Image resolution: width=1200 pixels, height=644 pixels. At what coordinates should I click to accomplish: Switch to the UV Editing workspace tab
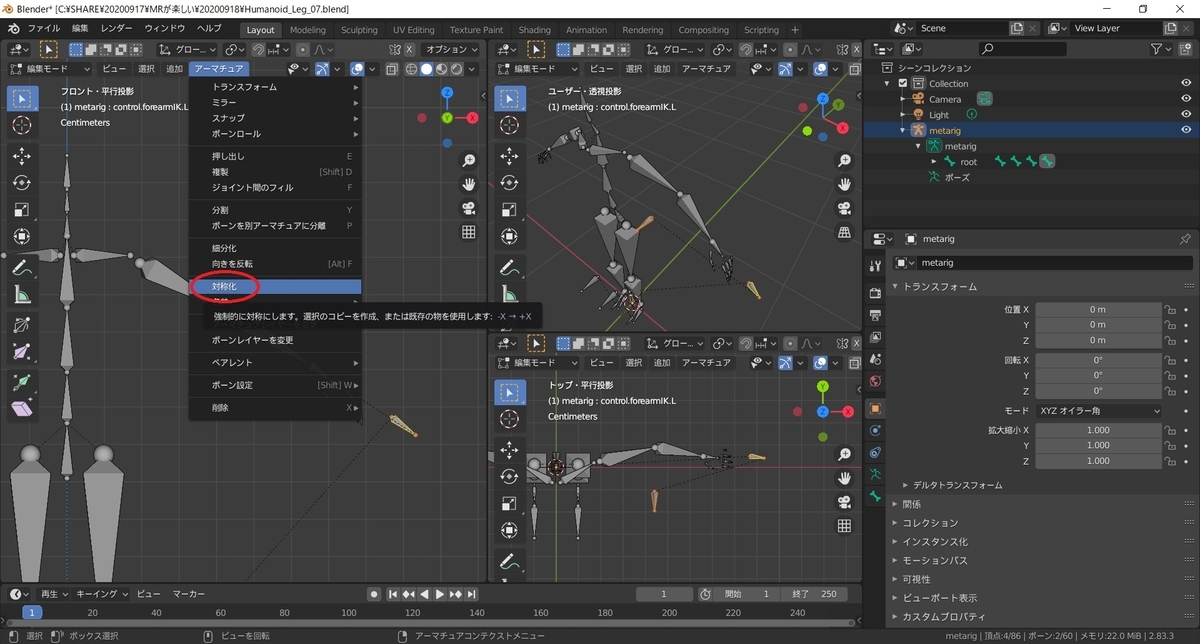click(x=413, y=30)
